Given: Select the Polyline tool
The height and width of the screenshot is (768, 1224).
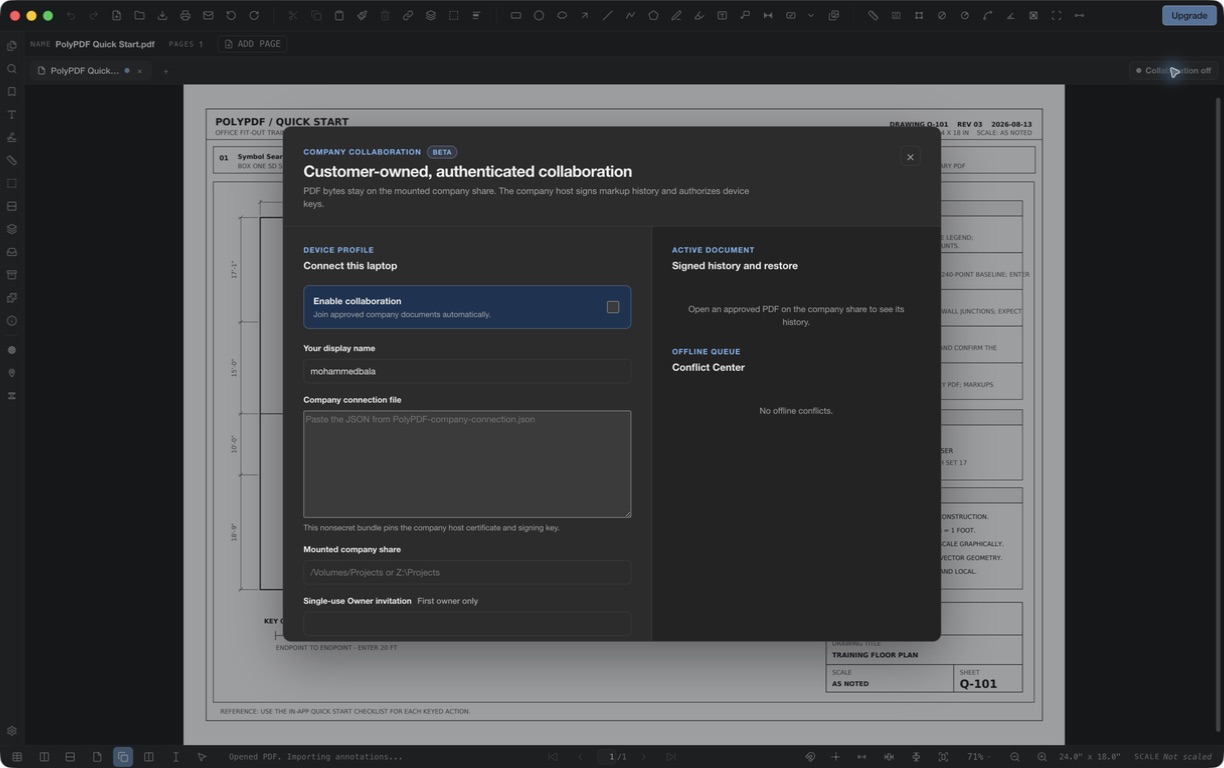Looking at the screenshot, I should (630, 16).
